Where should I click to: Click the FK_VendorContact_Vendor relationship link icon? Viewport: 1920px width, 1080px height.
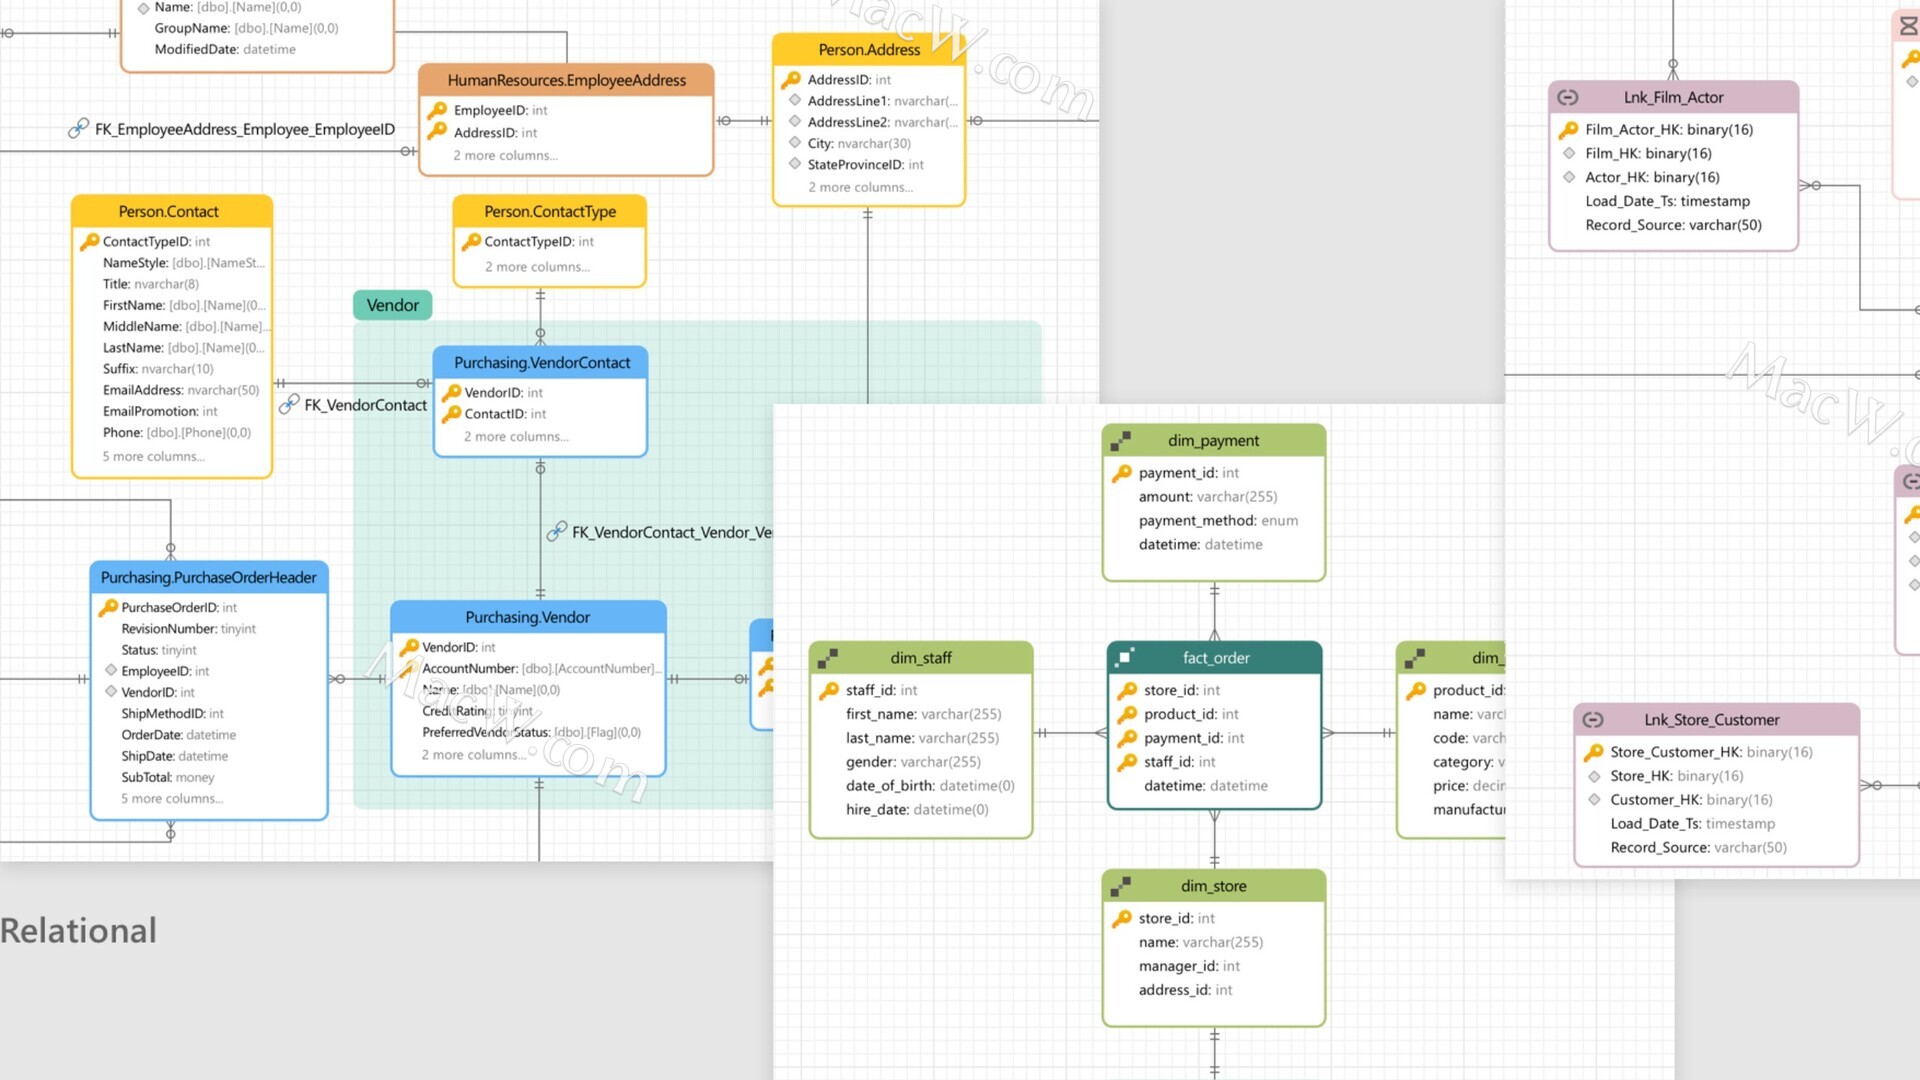pos(557,531)
